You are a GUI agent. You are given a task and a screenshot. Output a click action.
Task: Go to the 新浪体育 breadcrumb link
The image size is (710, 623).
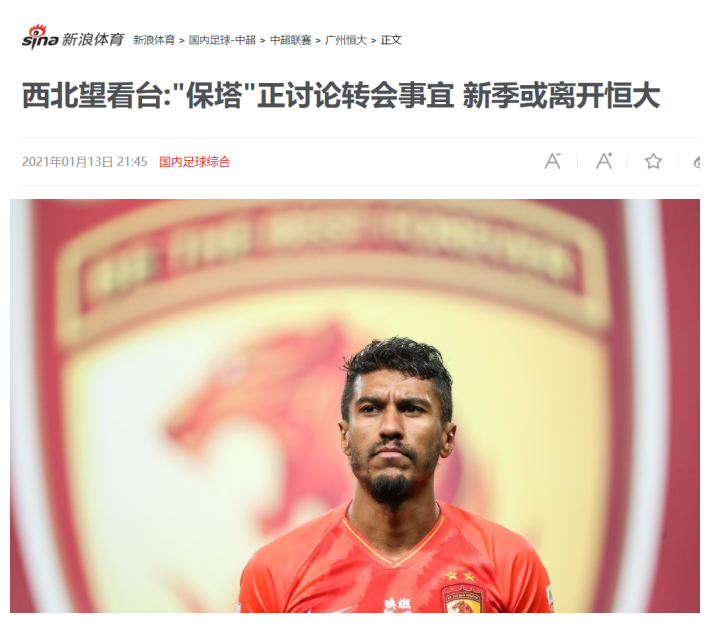154,40
